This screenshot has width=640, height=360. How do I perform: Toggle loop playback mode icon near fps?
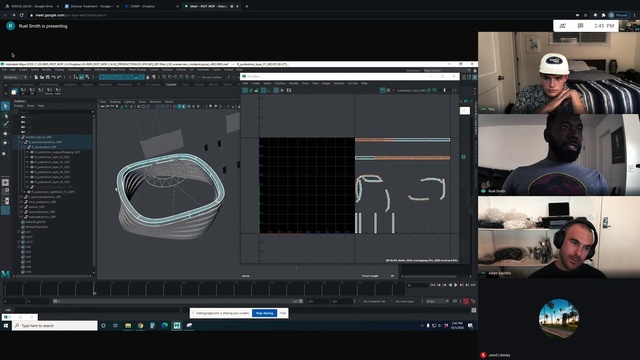[455, 301]
